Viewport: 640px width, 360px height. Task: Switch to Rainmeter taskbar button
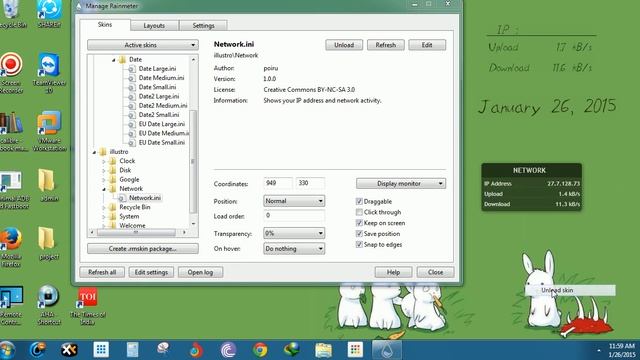pos(387,350)
